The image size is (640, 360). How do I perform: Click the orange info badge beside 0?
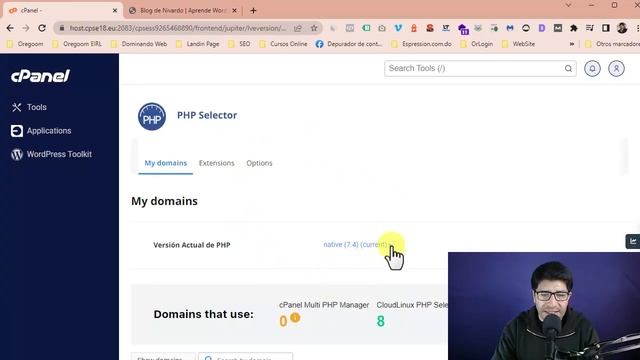295,317
